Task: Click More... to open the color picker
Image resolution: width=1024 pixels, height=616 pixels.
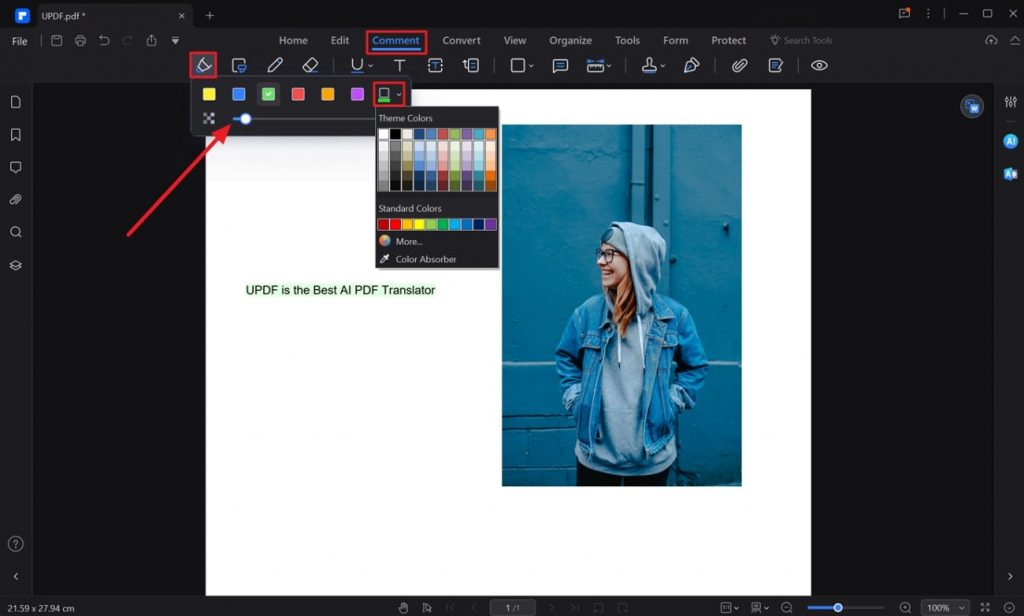Action: pyautogui.click(x=410, y=241)
